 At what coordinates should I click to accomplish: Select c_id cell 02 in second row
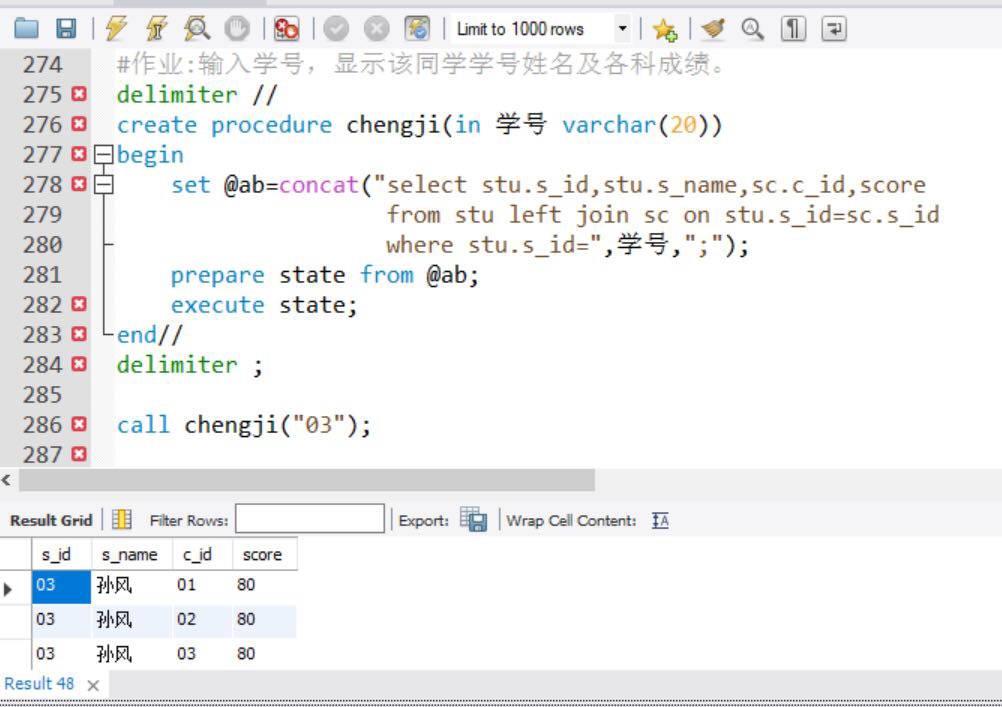point(202,619)
